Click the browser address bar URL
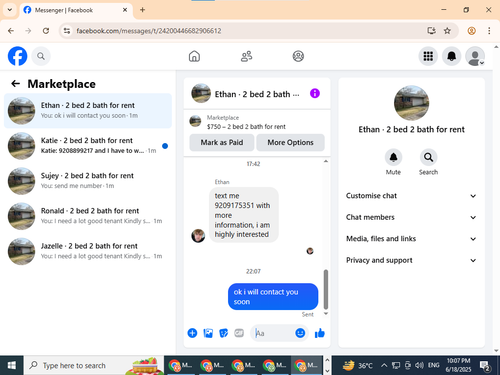 click(149, 31)
